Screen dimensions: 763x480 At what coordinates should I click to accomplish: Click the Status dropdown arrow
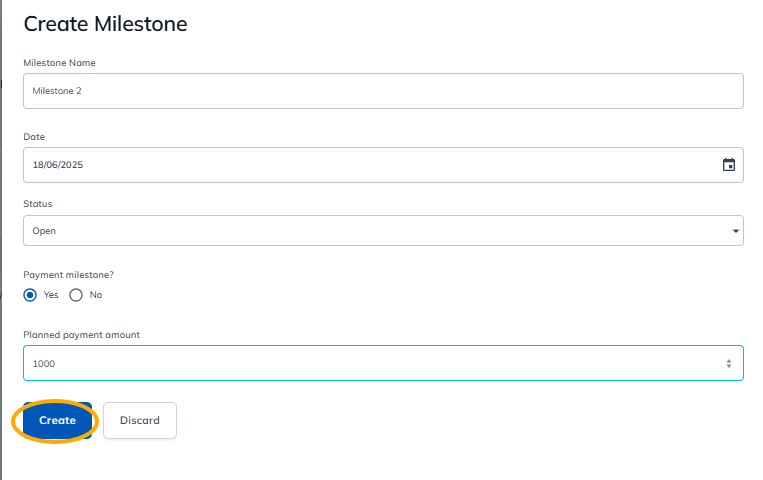tap(736, 231)
